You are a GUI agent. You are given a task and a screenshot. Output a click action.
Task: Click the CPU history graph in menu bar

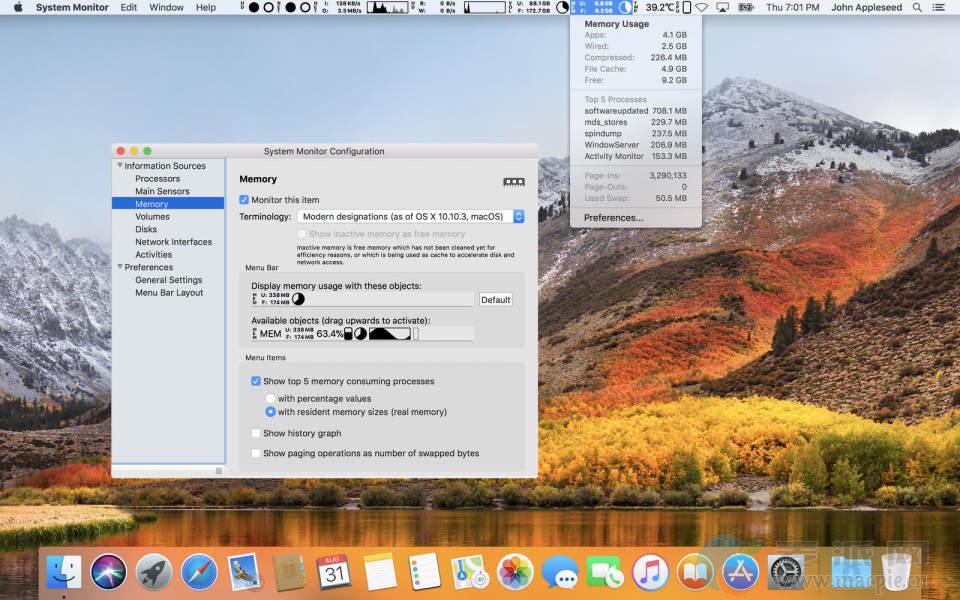(x=387, y=7)
